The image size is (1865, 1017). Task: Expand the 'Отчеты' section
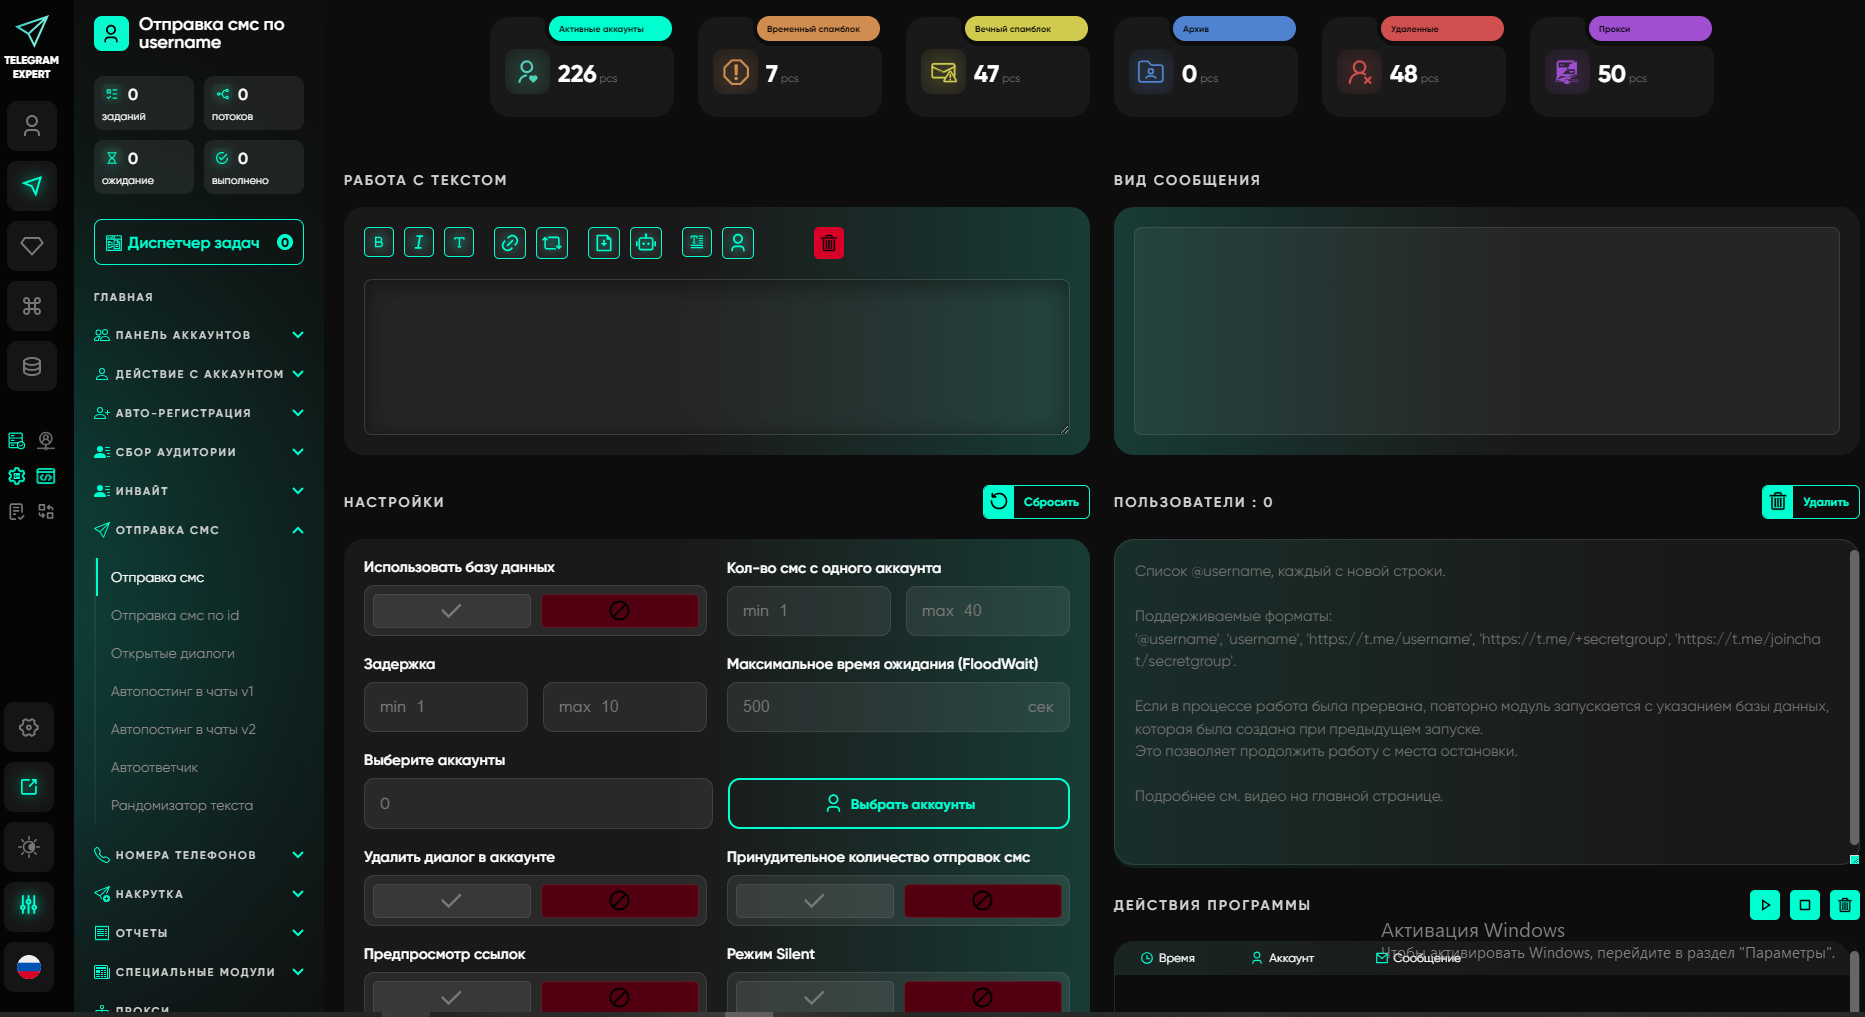(x=198, y=933)
